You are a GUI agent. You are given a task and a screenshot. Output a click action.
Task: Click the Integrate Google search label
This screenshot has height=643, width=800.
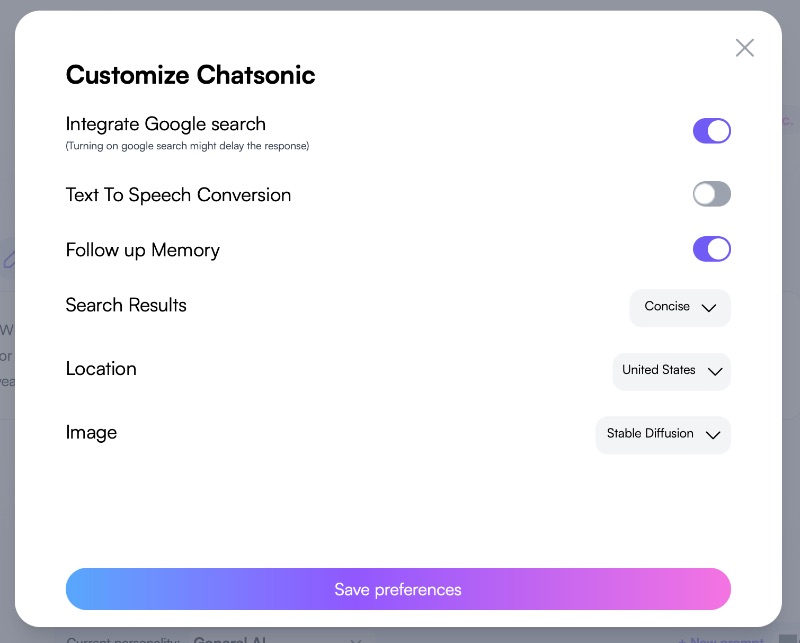pos(166,124)
